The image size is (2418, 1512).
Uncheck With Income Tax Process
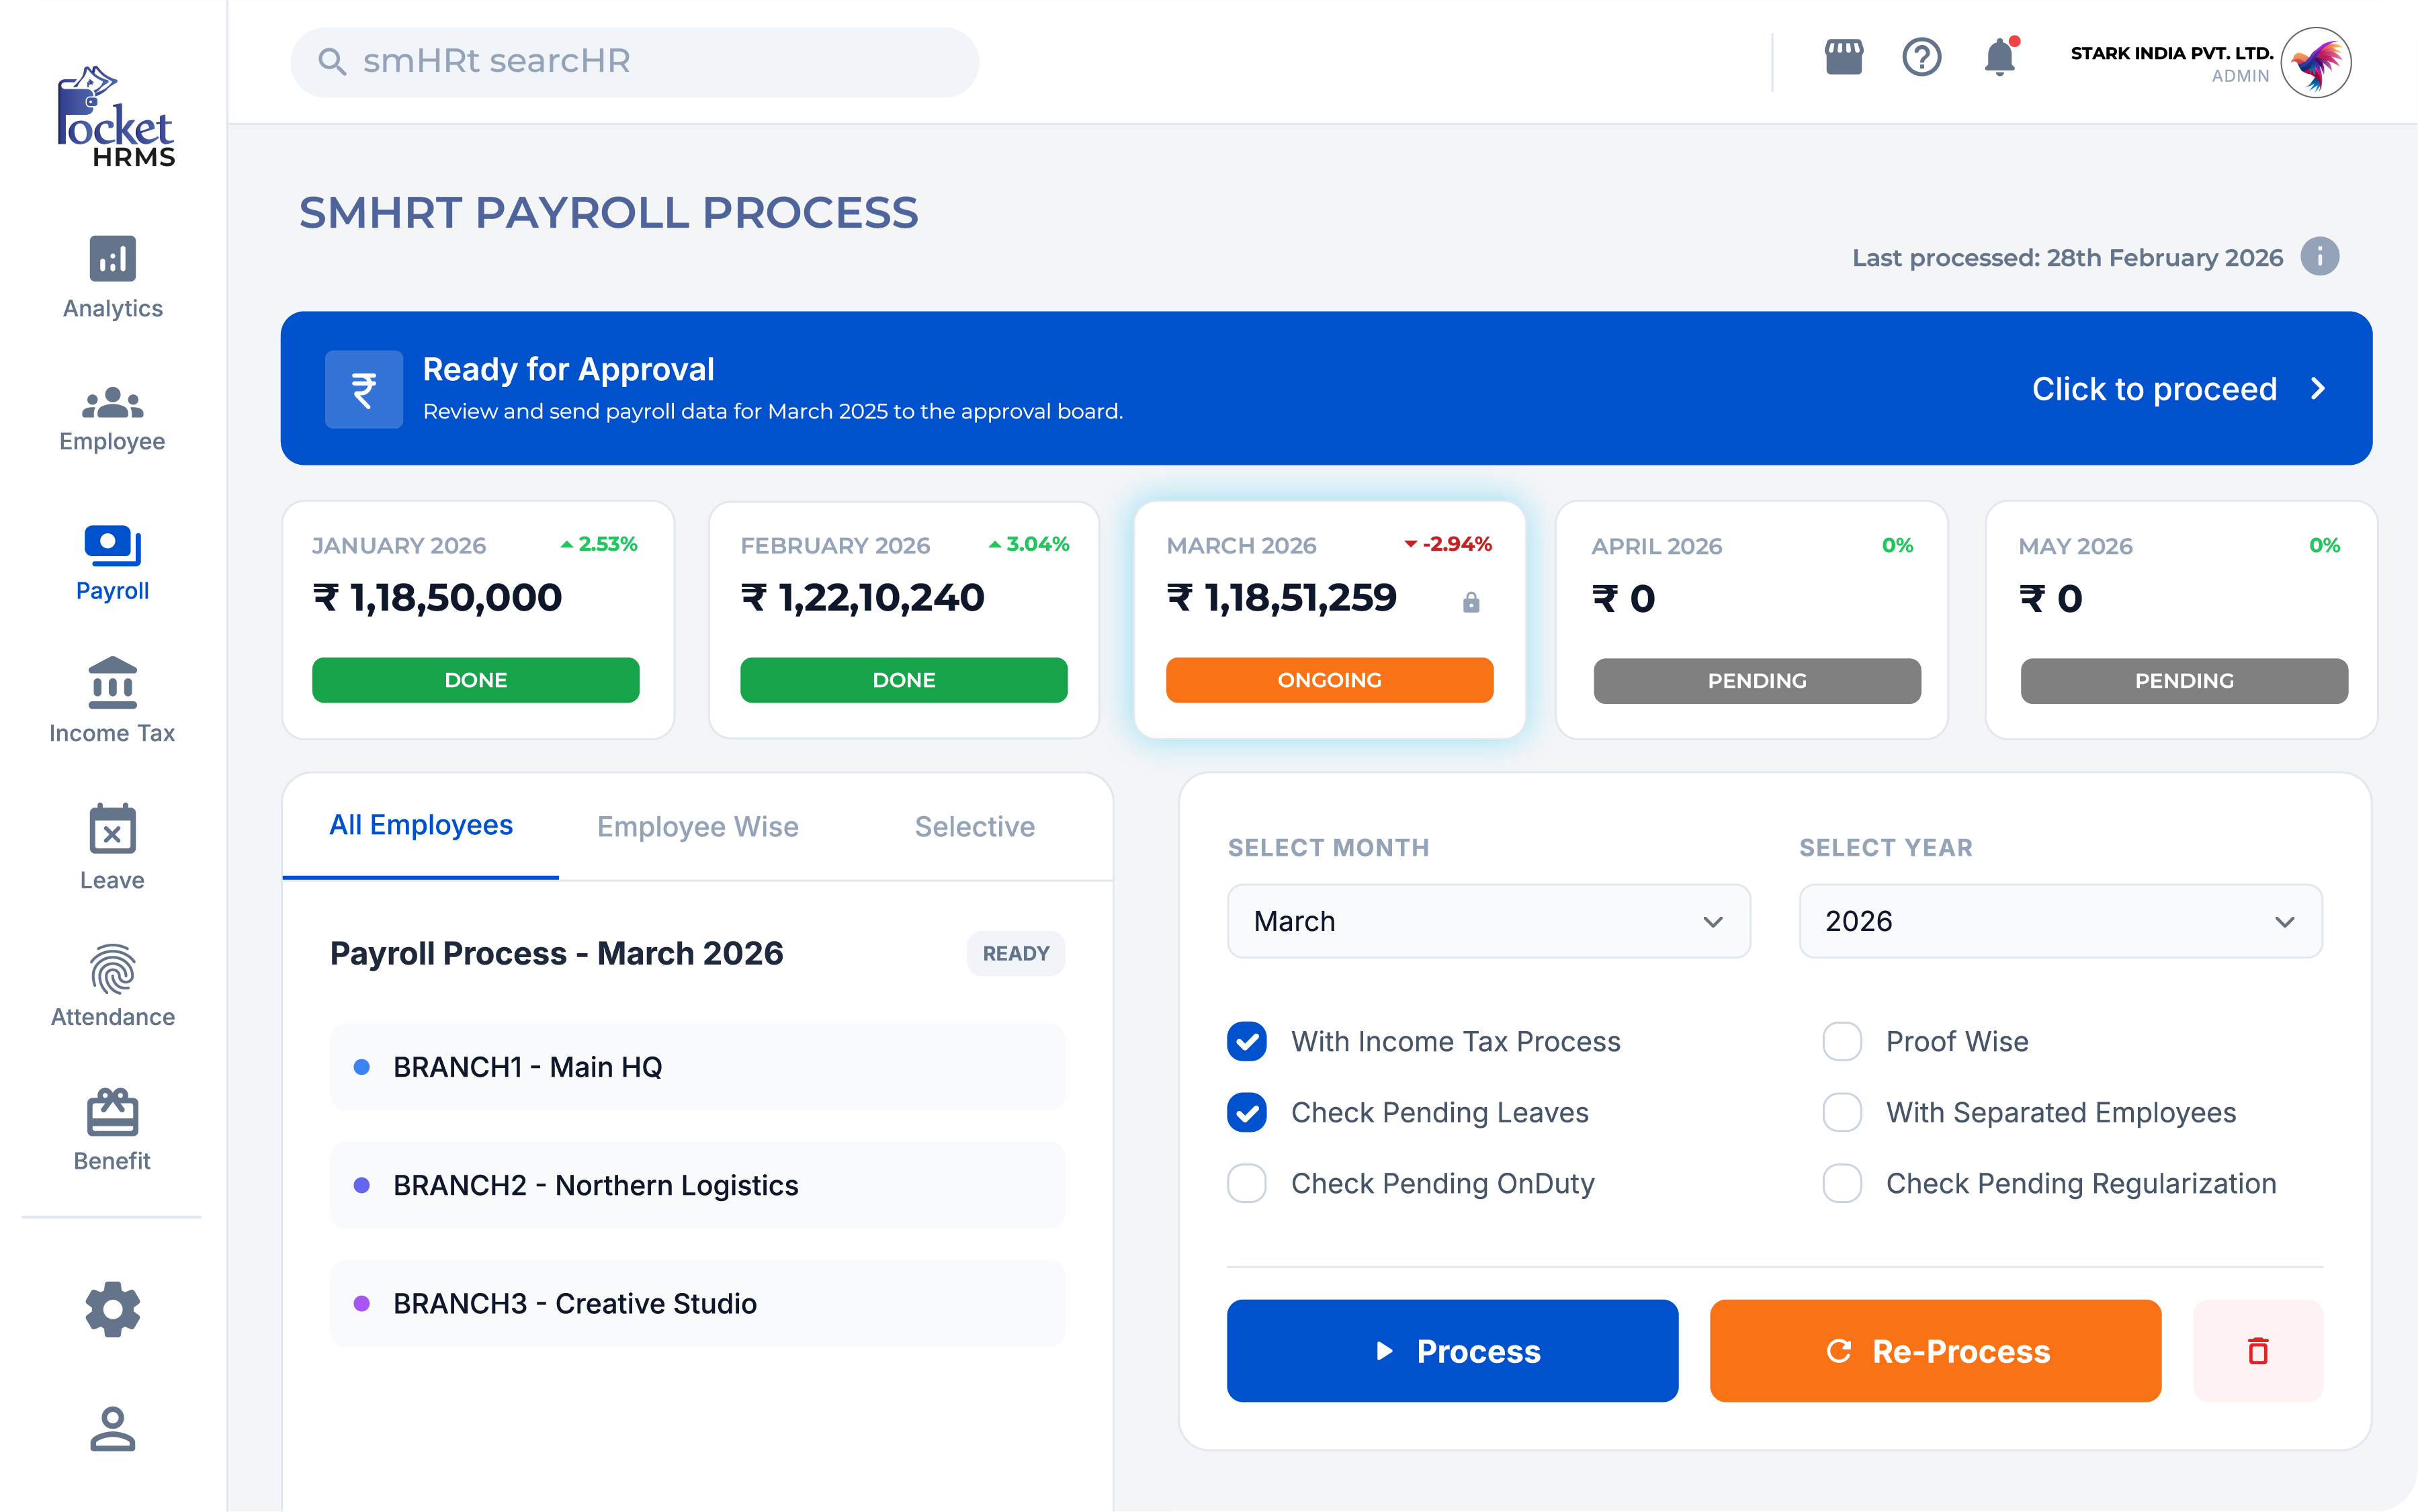click(1246, 1041)
